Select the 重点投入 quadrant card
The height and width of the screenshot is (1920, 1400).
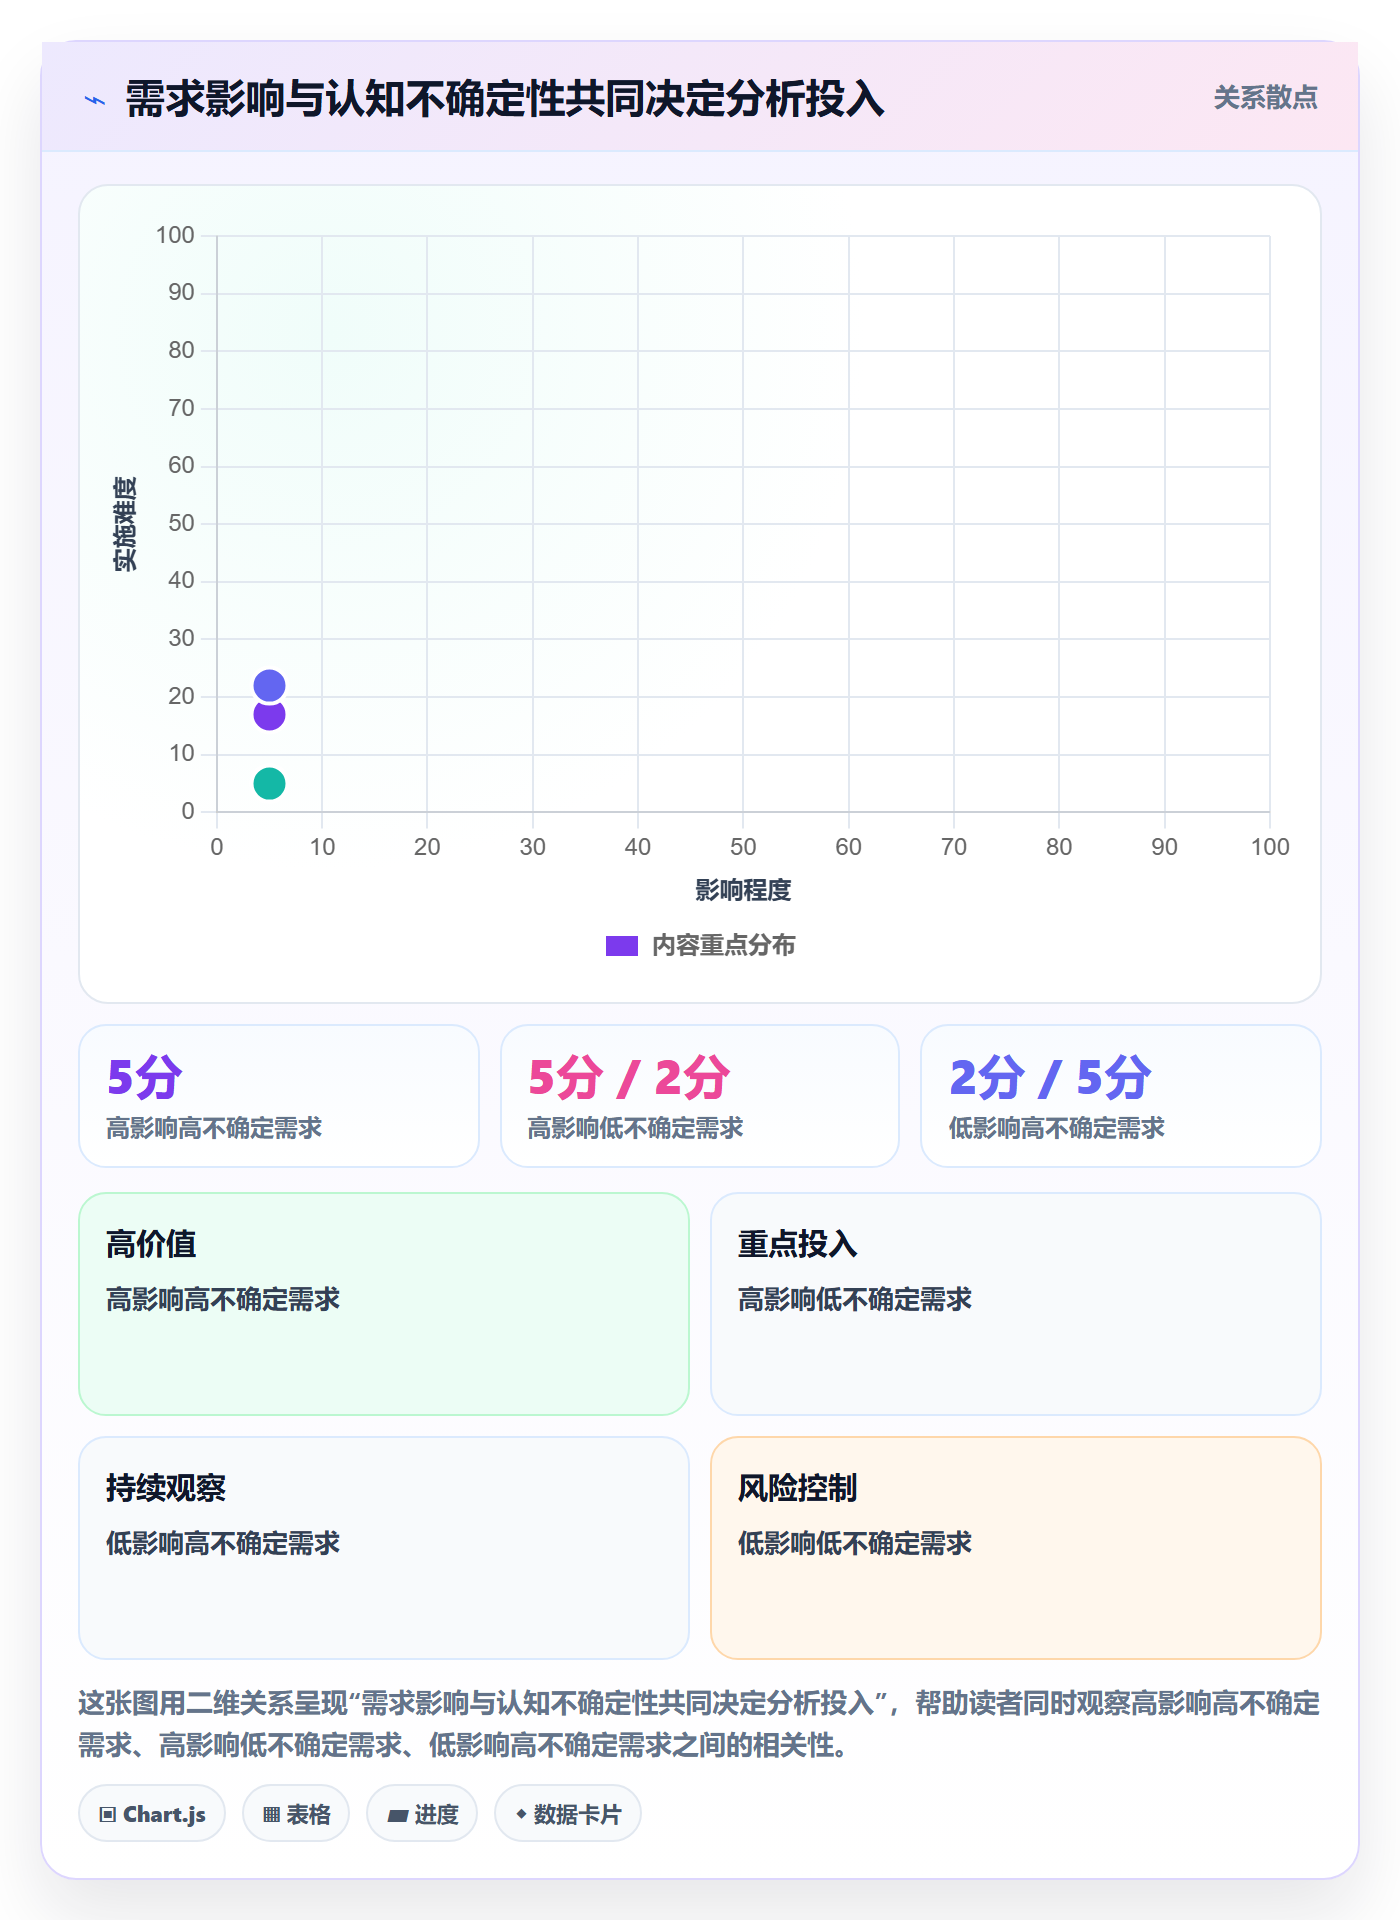point(1016,1304)
